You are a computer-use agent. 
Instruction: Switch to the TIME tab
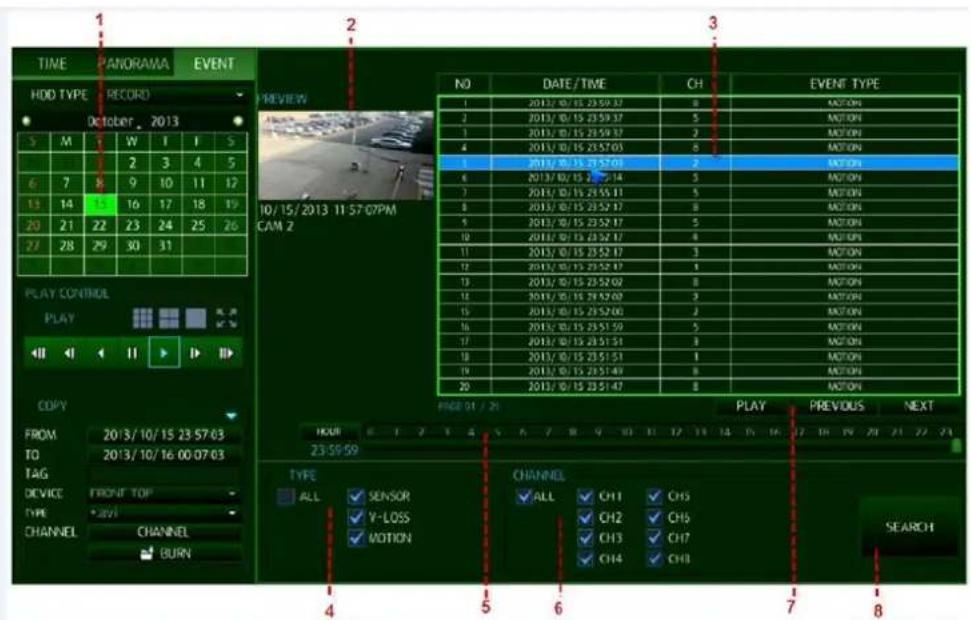52,64
